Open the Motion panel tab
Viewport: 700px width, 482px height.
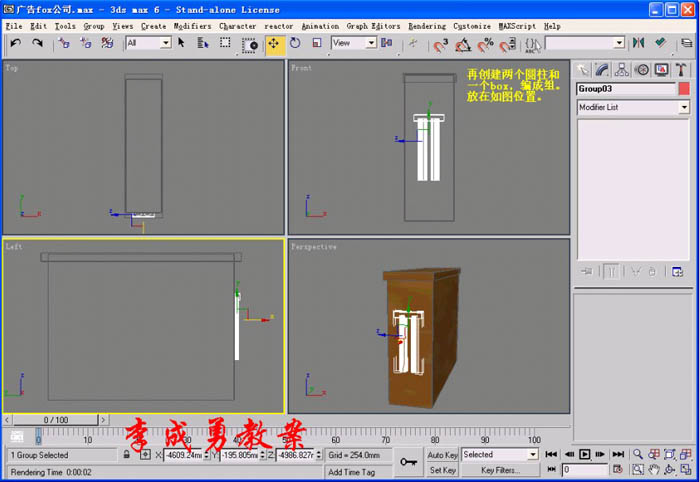(x=642, y=70)
